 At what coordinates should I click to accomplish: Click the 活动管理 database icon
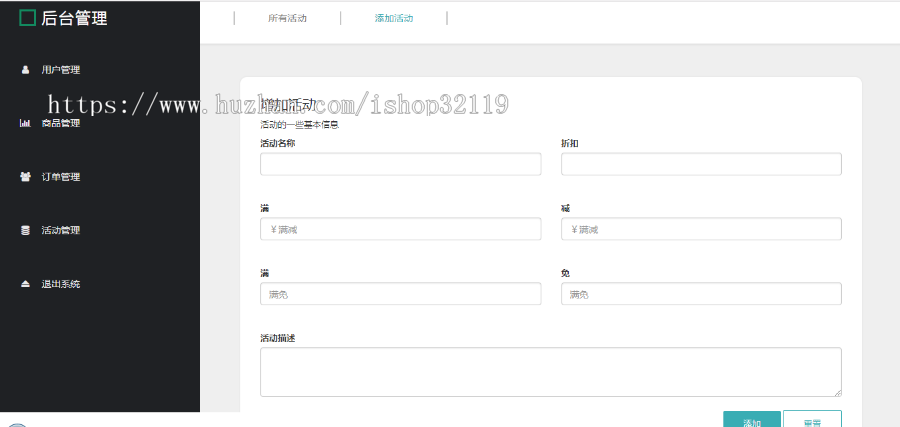25,230
